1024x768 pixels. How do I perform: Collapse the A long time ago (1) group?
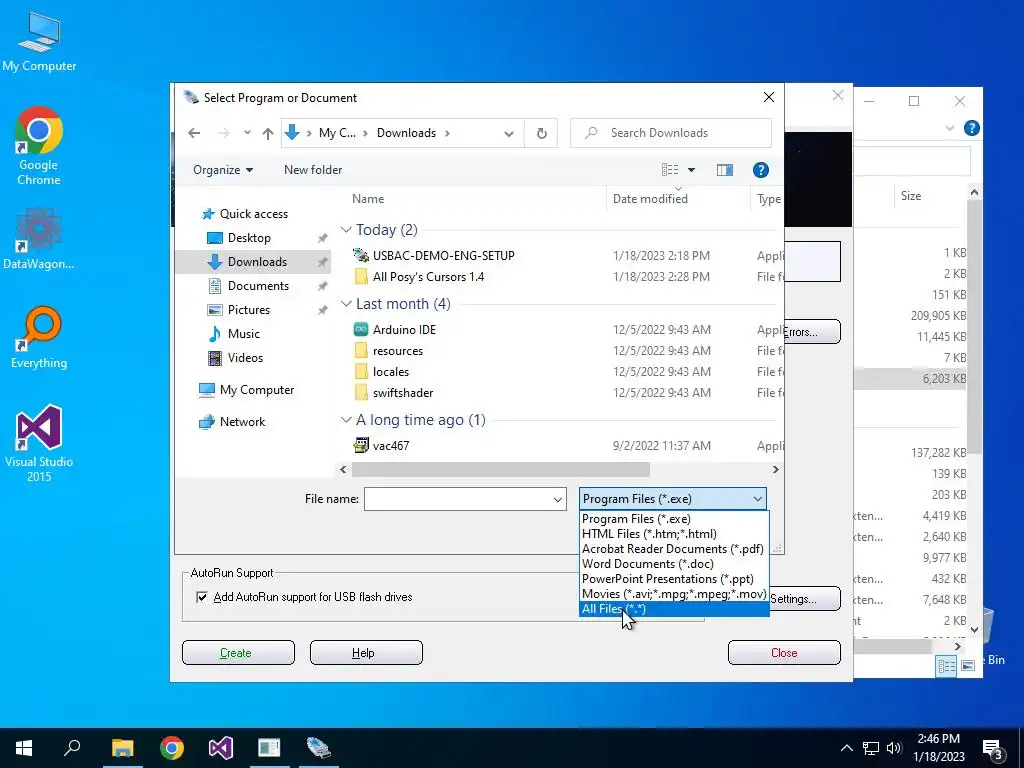(347, 420)
